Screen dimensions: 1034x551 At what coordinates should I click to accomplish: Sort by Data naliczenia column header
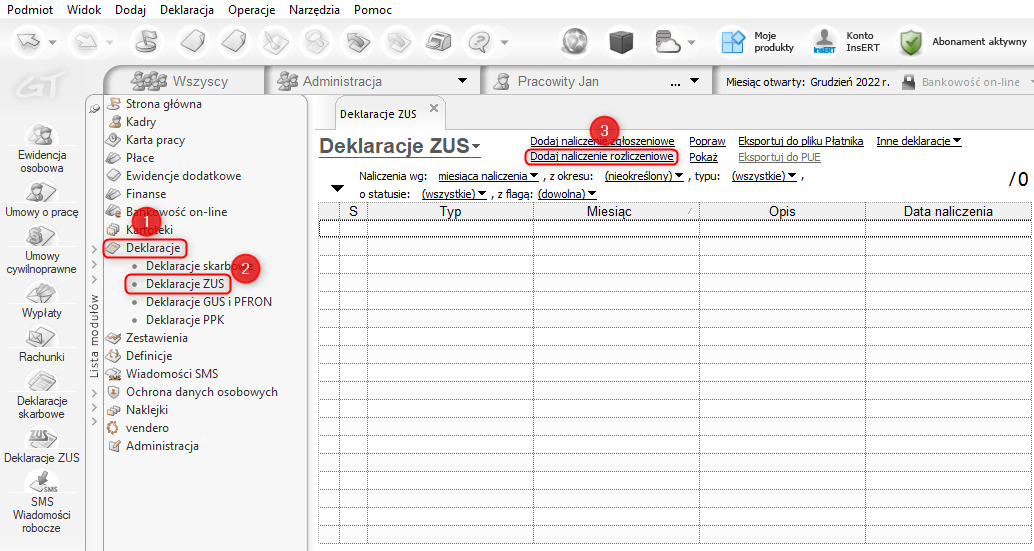948,212
